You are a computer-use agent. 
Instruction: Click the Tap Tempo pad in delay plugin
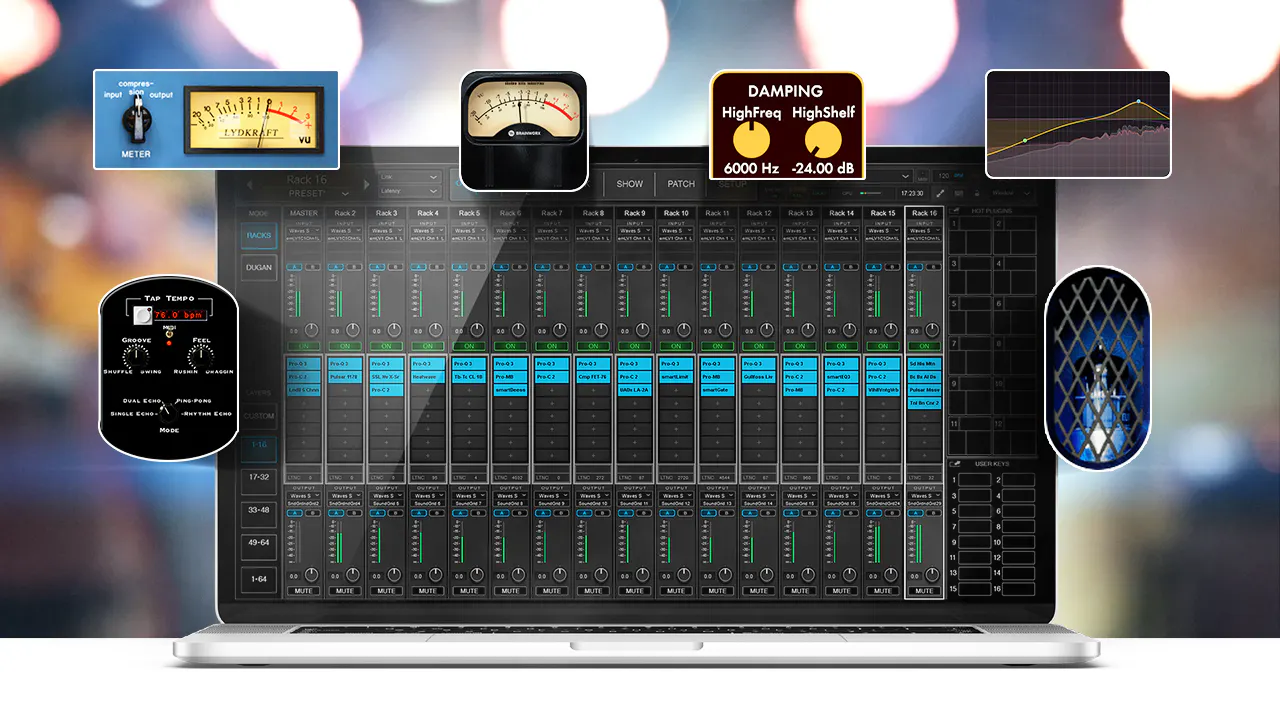coord(143,316)
